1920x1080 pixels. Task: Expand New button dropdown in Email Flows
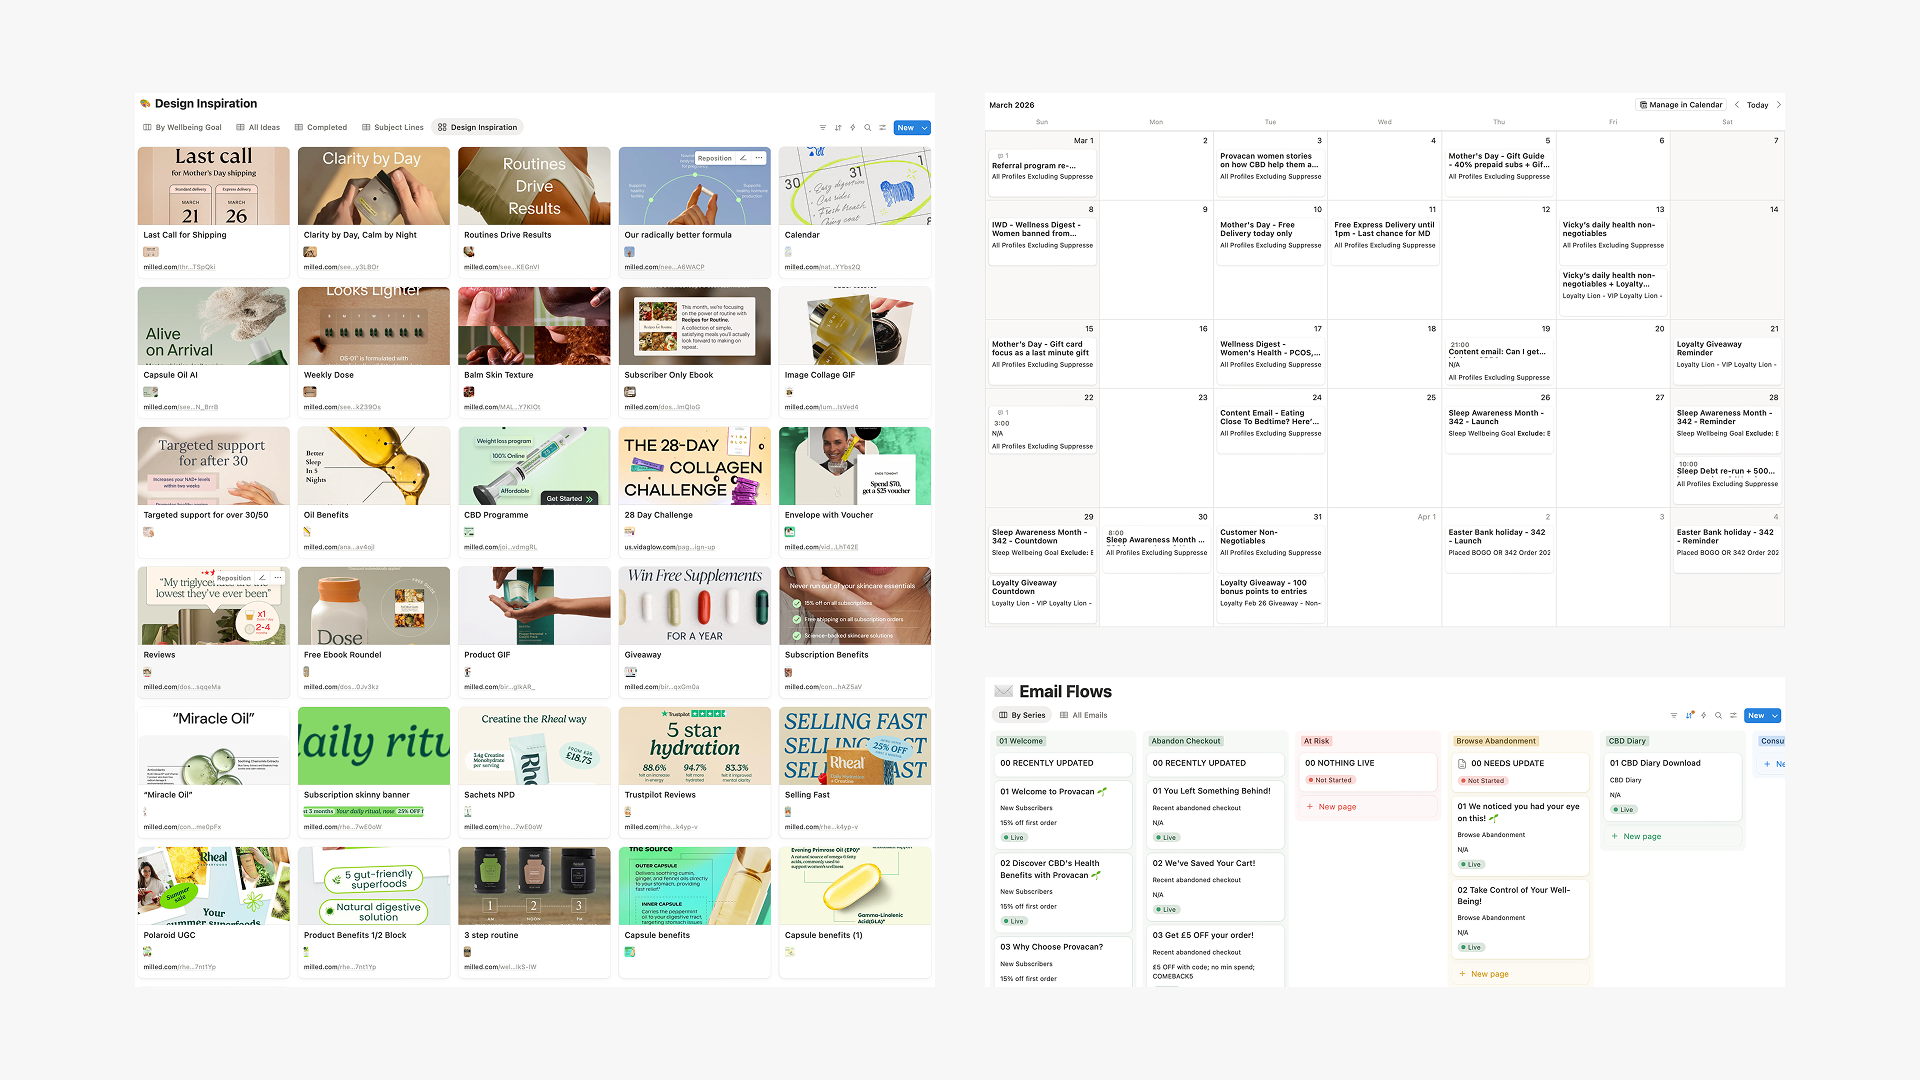point(1775,716)
